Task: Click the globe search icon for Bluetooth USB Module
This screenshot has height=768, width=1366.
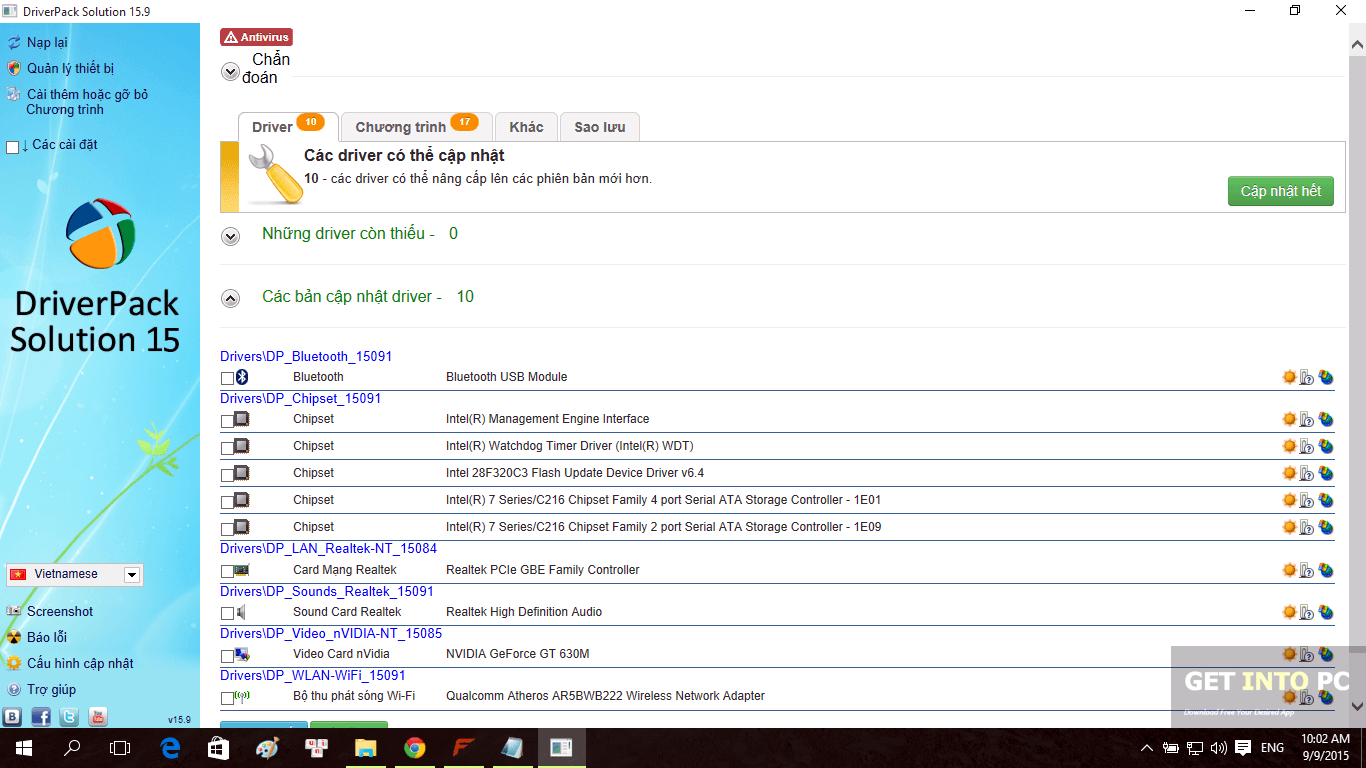Action: pyautogui.click(x=1326, y=377)
